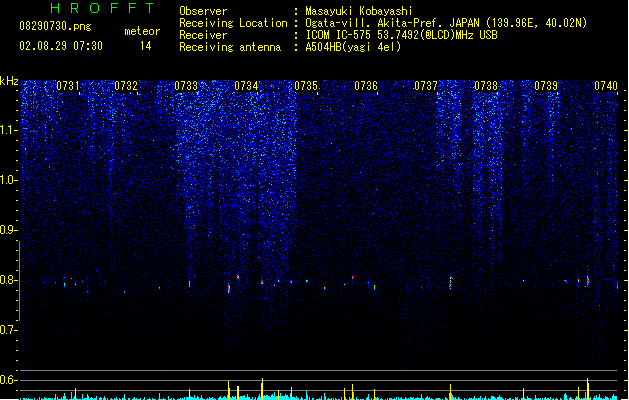Select the file name 08290730.png
The image size is (629, 400).
(55, 26)
